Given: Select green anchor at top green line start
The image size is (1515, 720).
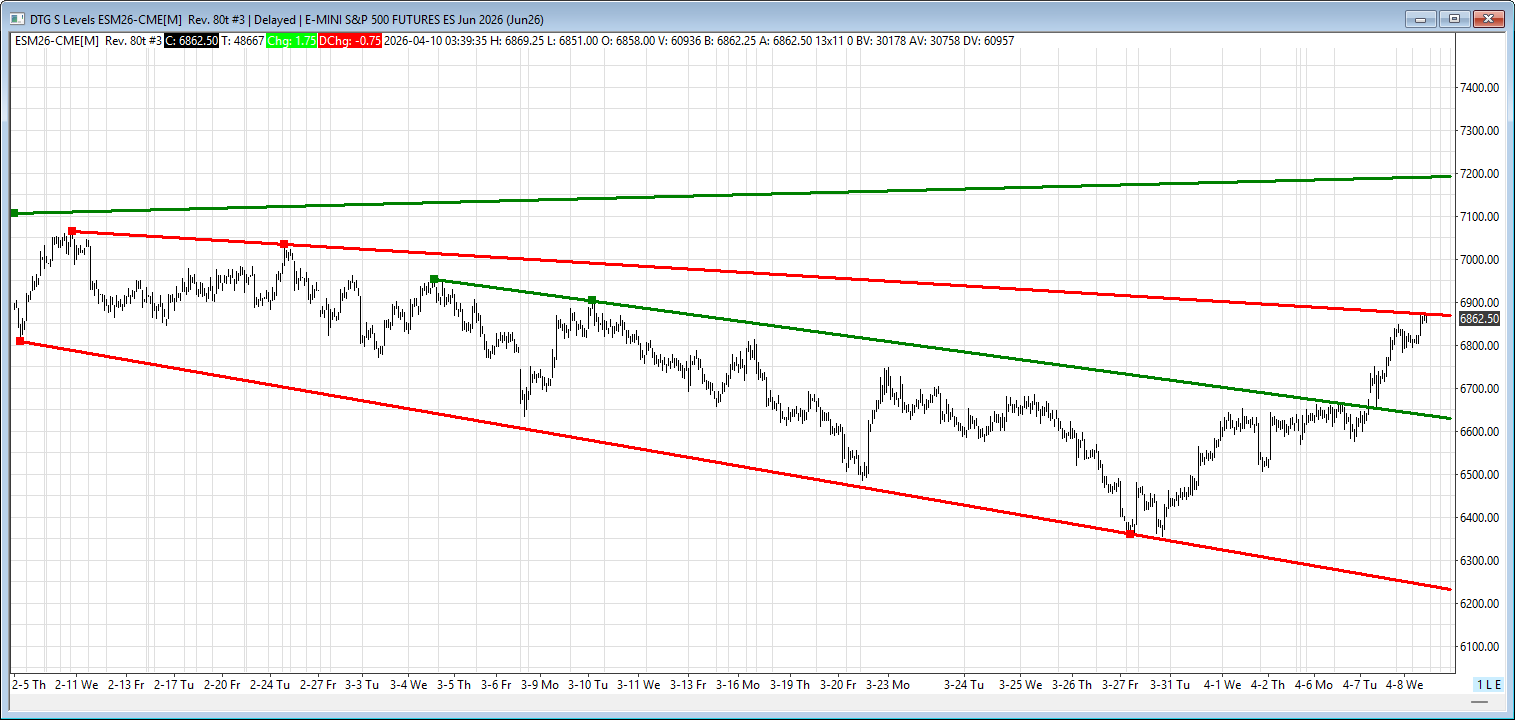Looking at the screenshot, I should pyautogui.click(x=14, y=213).
